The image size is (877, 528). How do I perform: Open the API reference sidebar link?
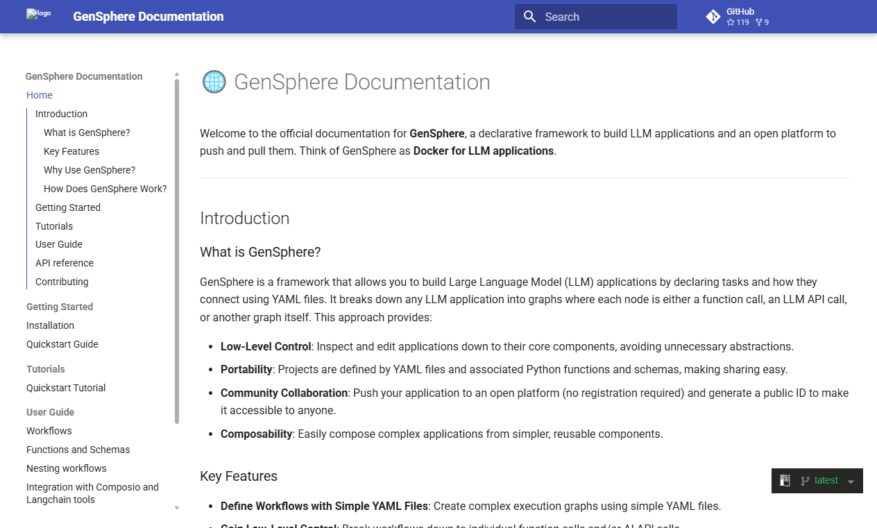click(64, 263)
